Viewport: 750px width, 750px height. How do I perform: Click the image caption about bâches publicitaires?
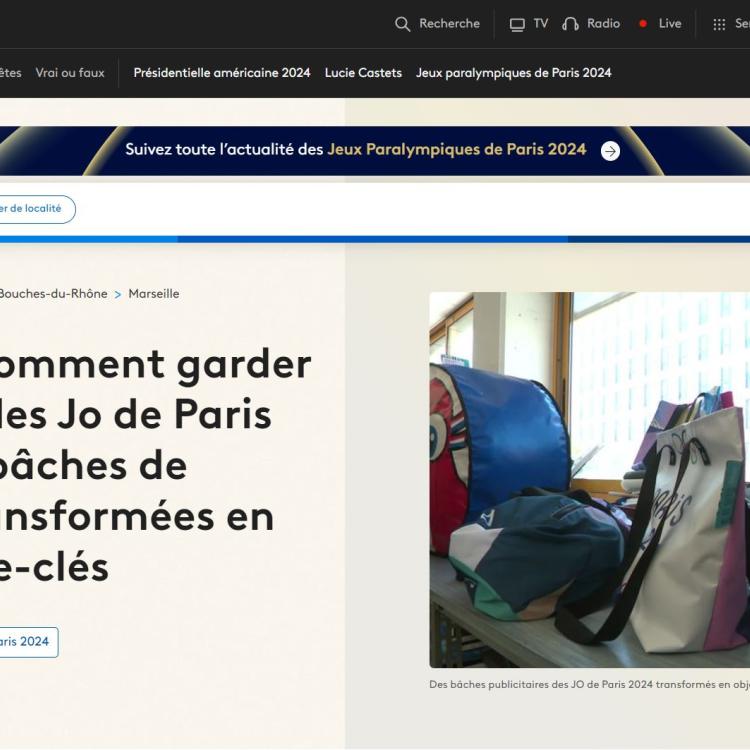click(589, 684)
